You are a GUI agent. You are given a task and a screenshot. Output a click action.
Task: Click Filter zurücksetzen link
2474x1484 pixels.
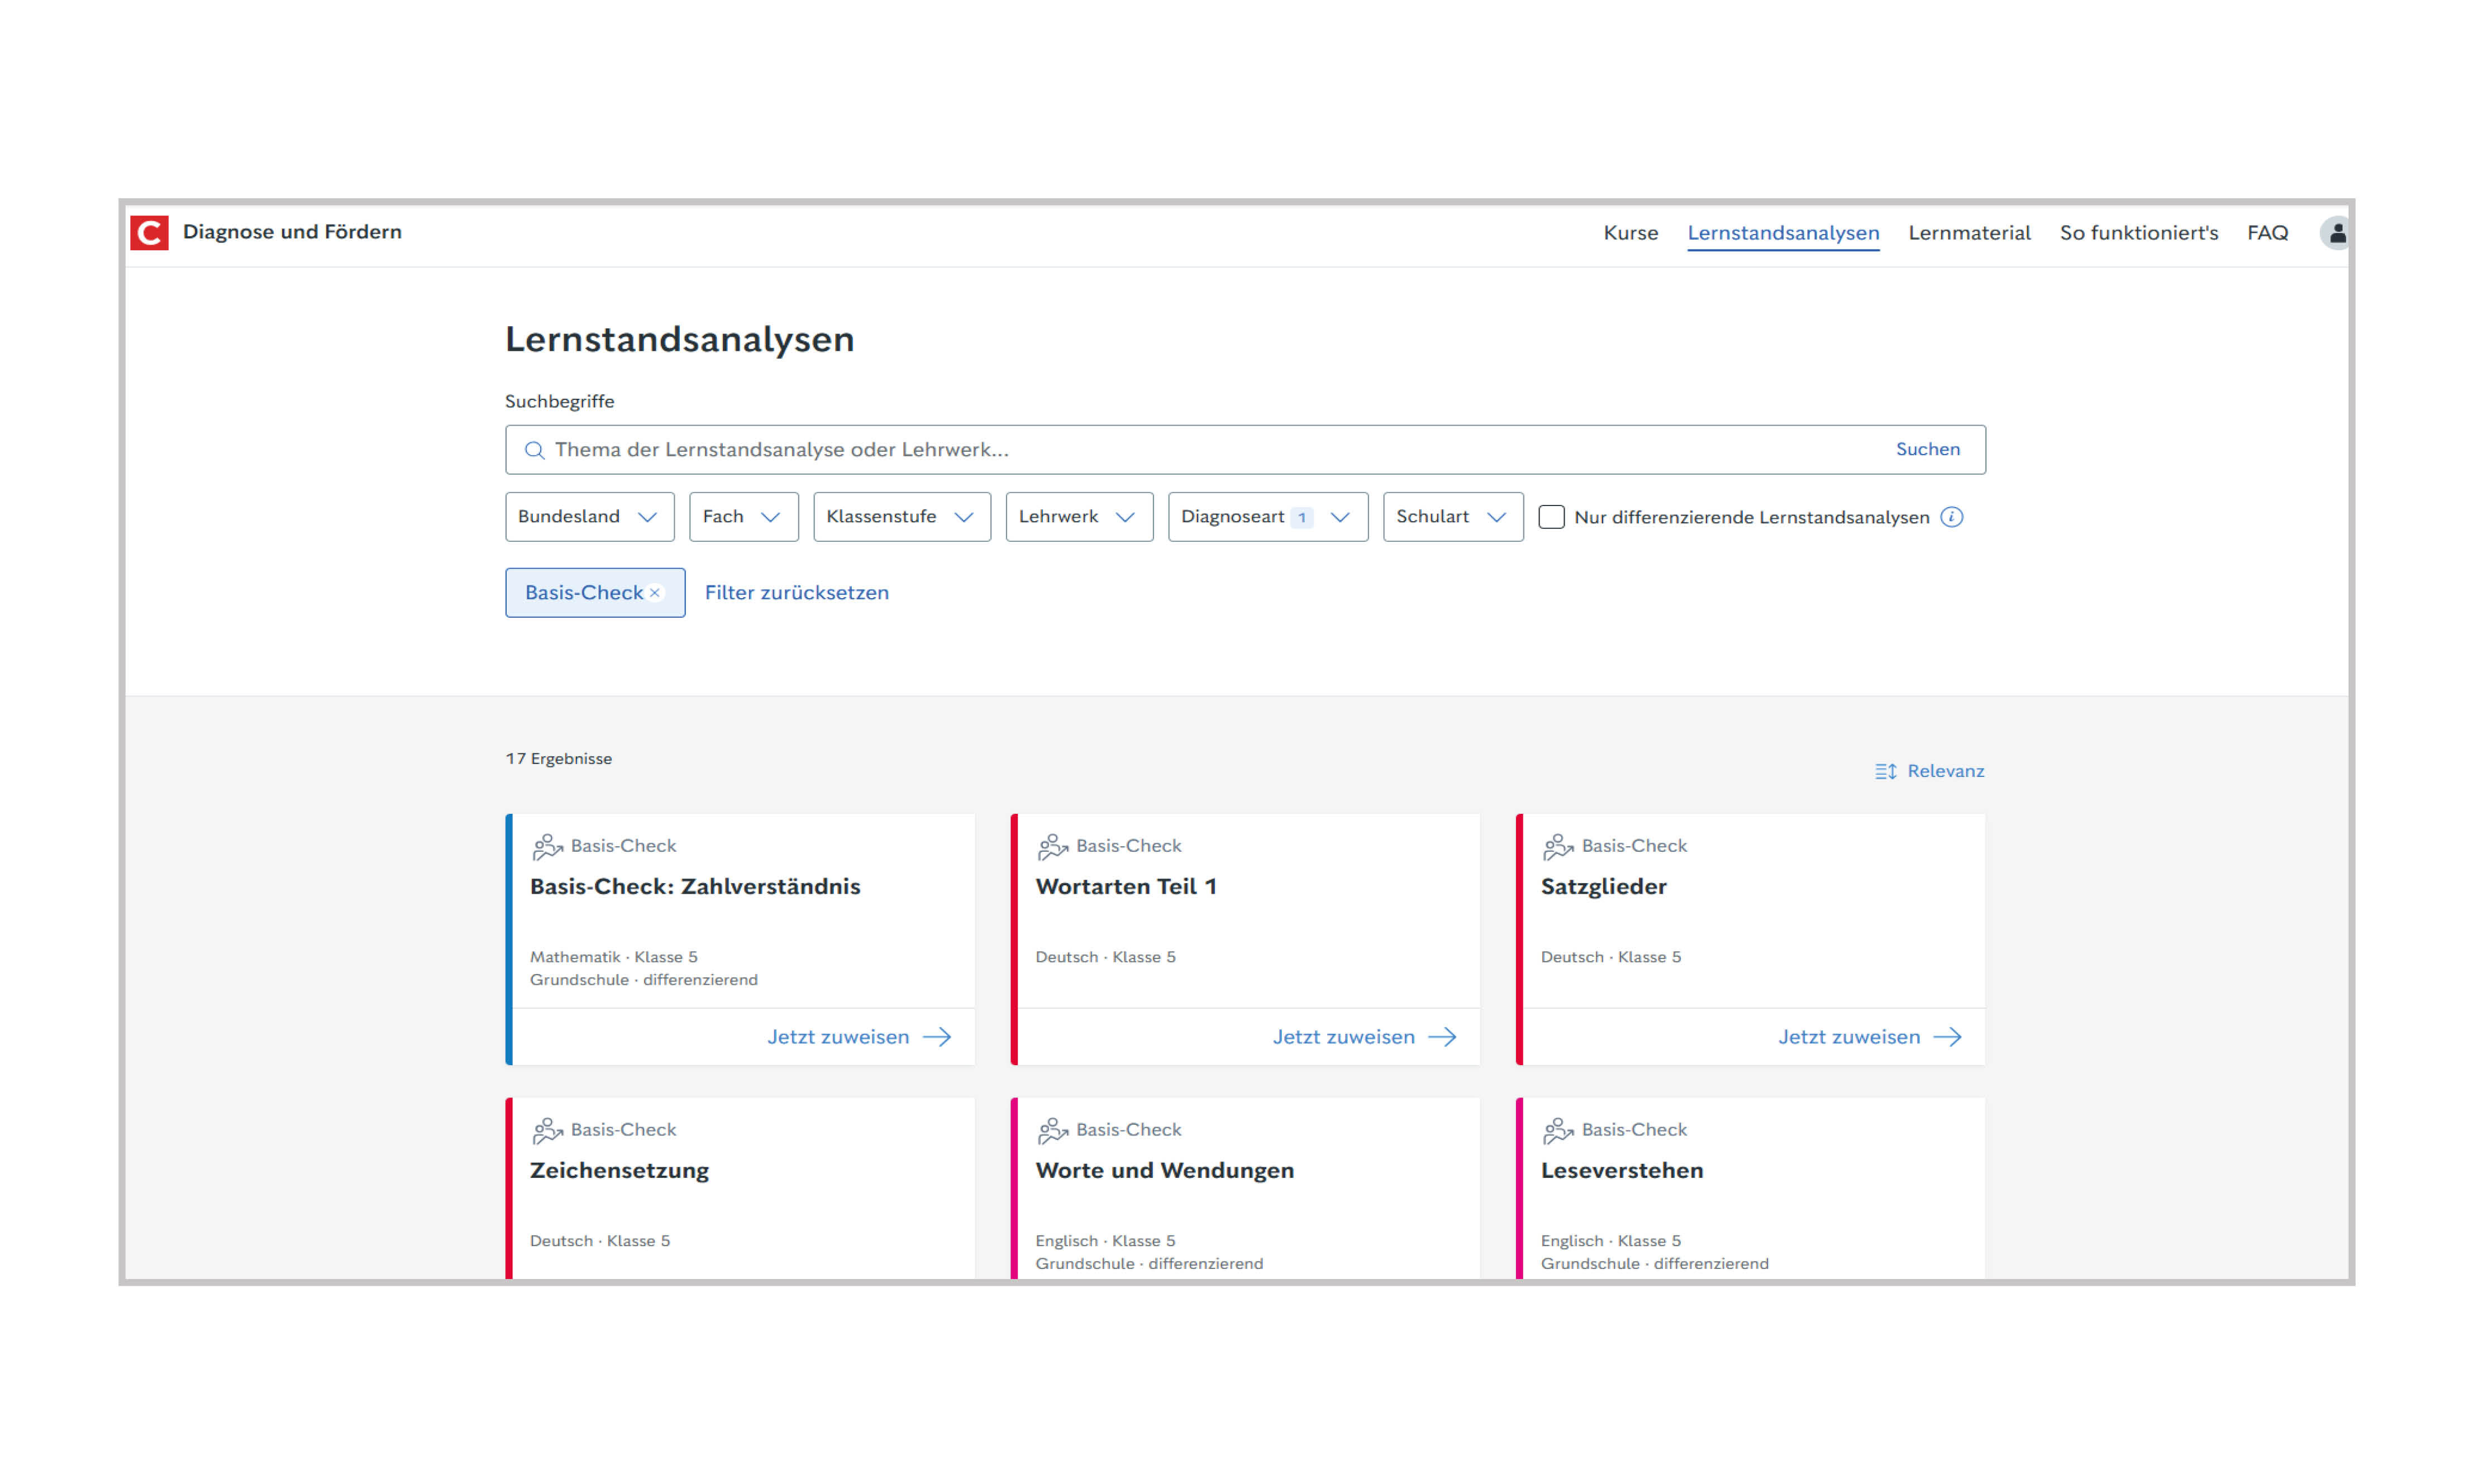(796, 593)
